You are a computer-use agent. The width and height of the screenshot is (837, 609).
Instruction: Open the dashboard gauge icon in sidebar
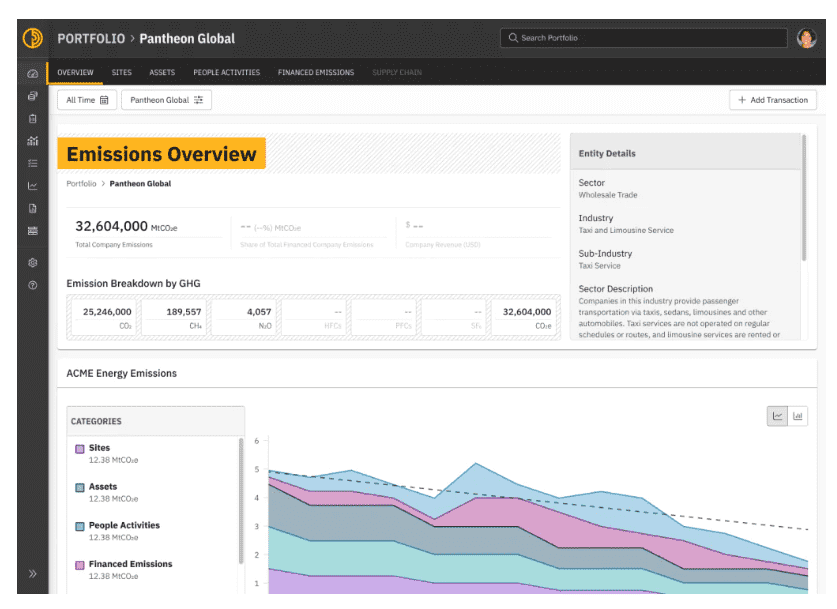(x=33, y=74)
